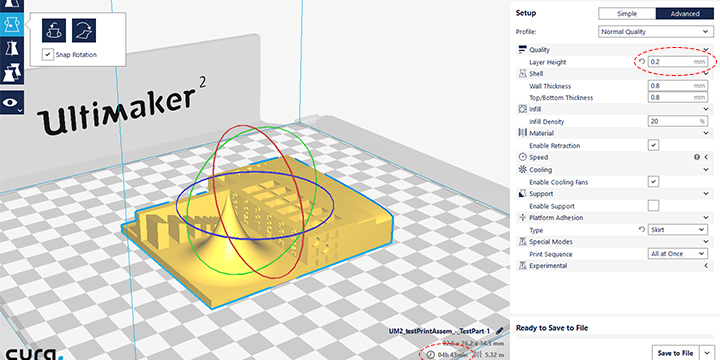This screenshot has width=720, height=360.
Task: Reset the Layer Height value with undo arrow
Action: (642, 62)
